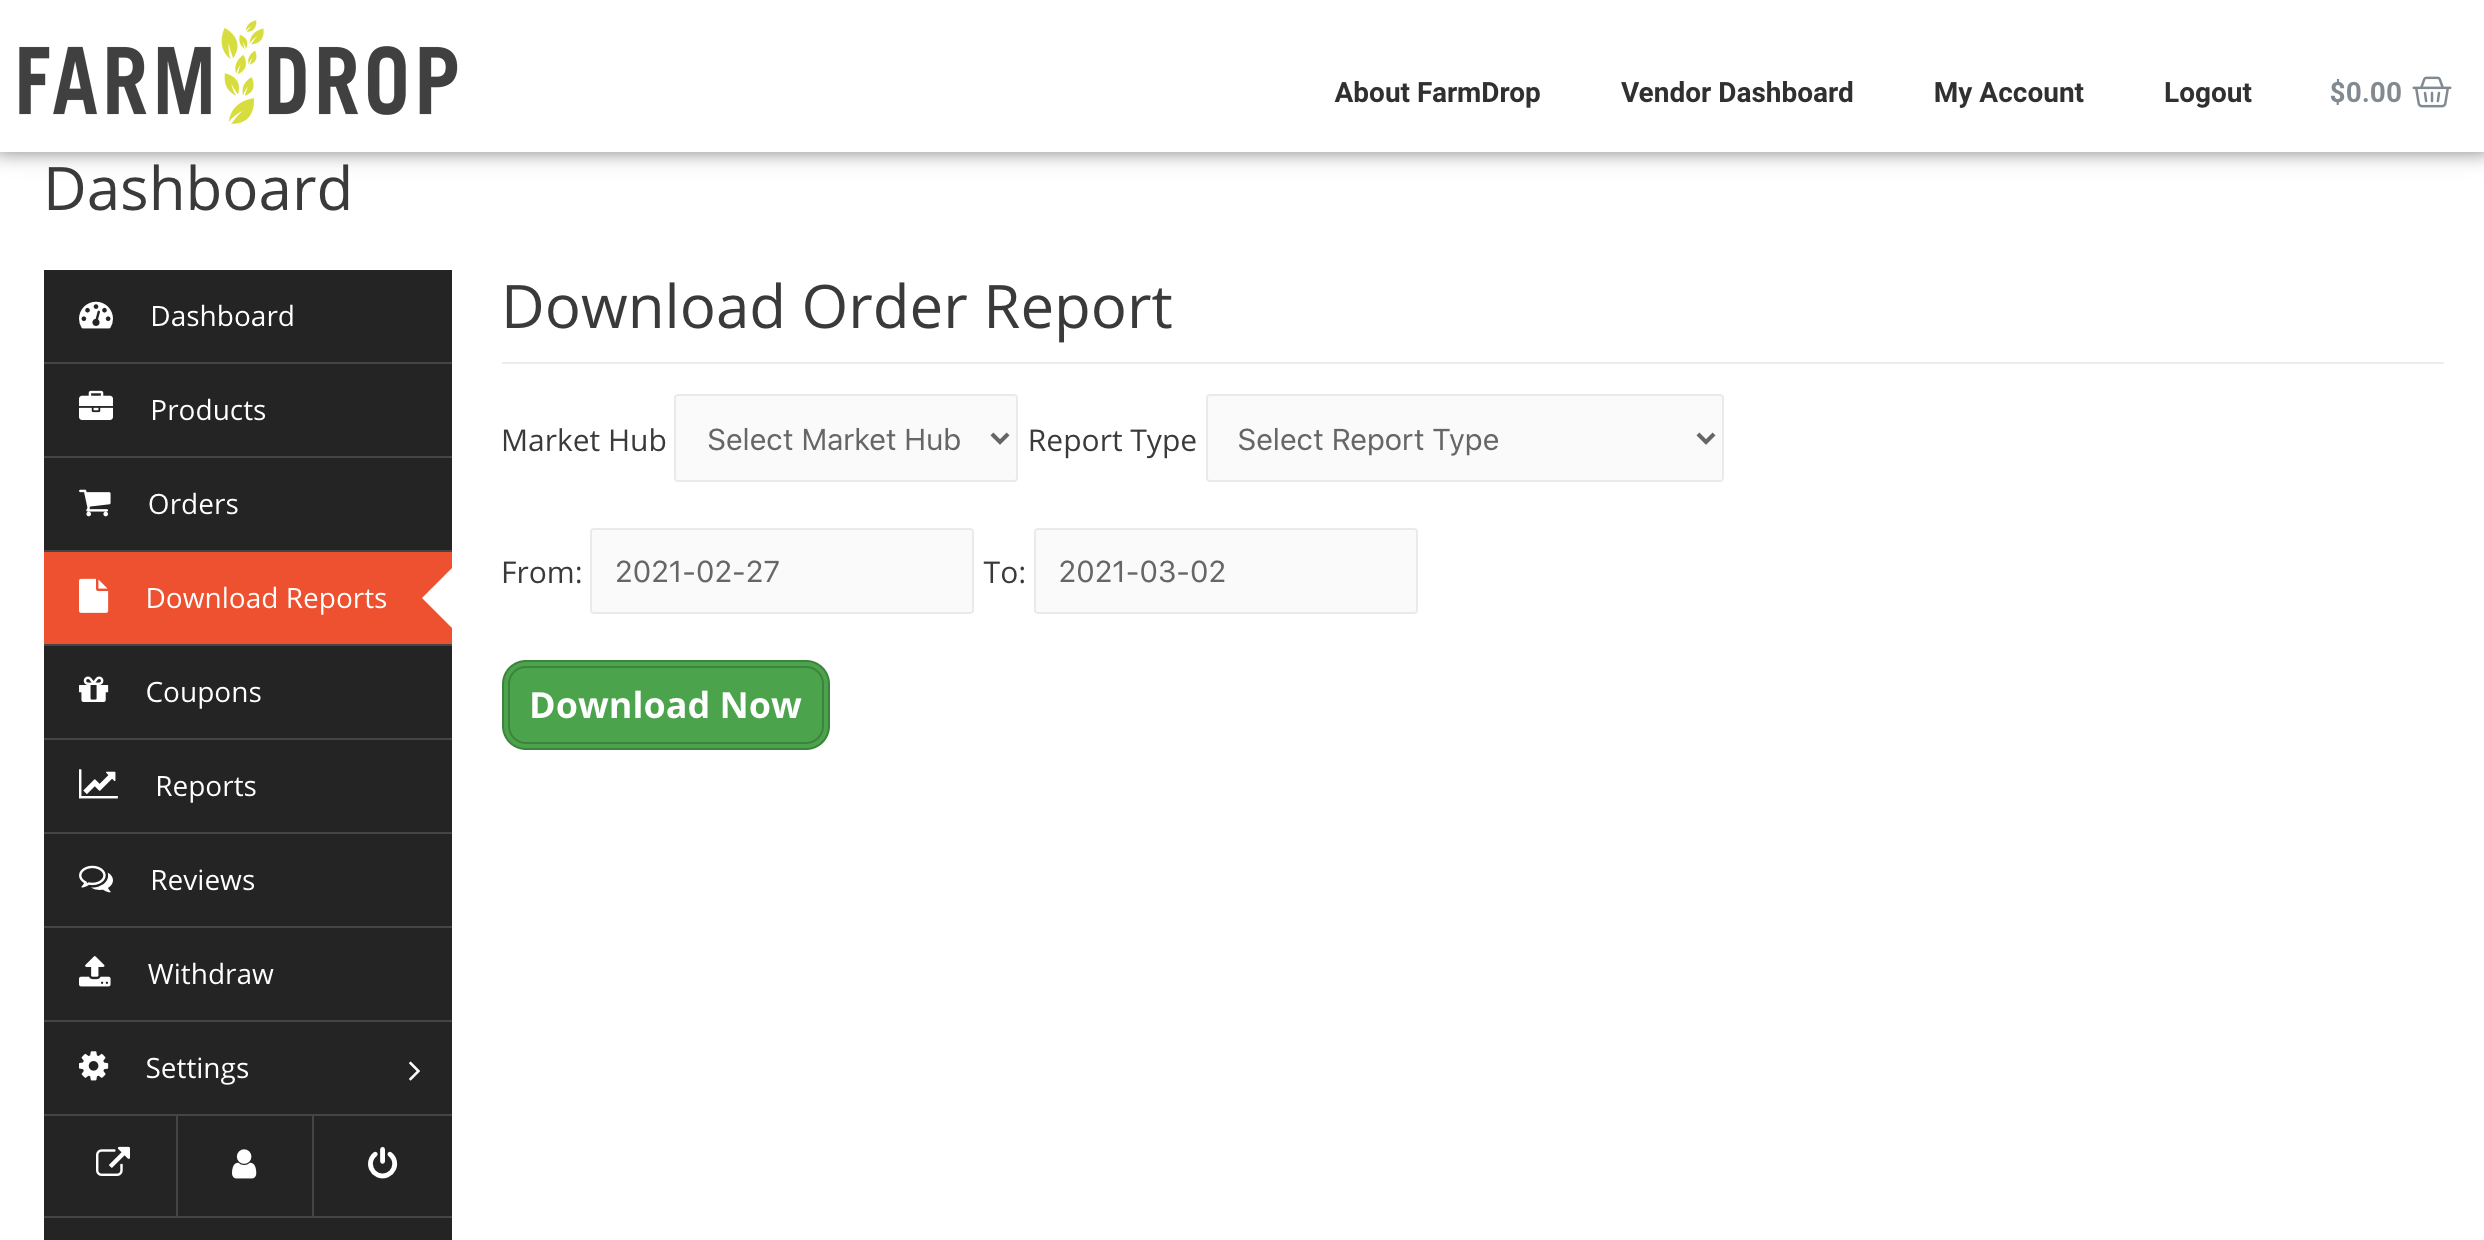2484x1240 pixels.
Task: Click the To date field
Action: (x=1225, y=571)
